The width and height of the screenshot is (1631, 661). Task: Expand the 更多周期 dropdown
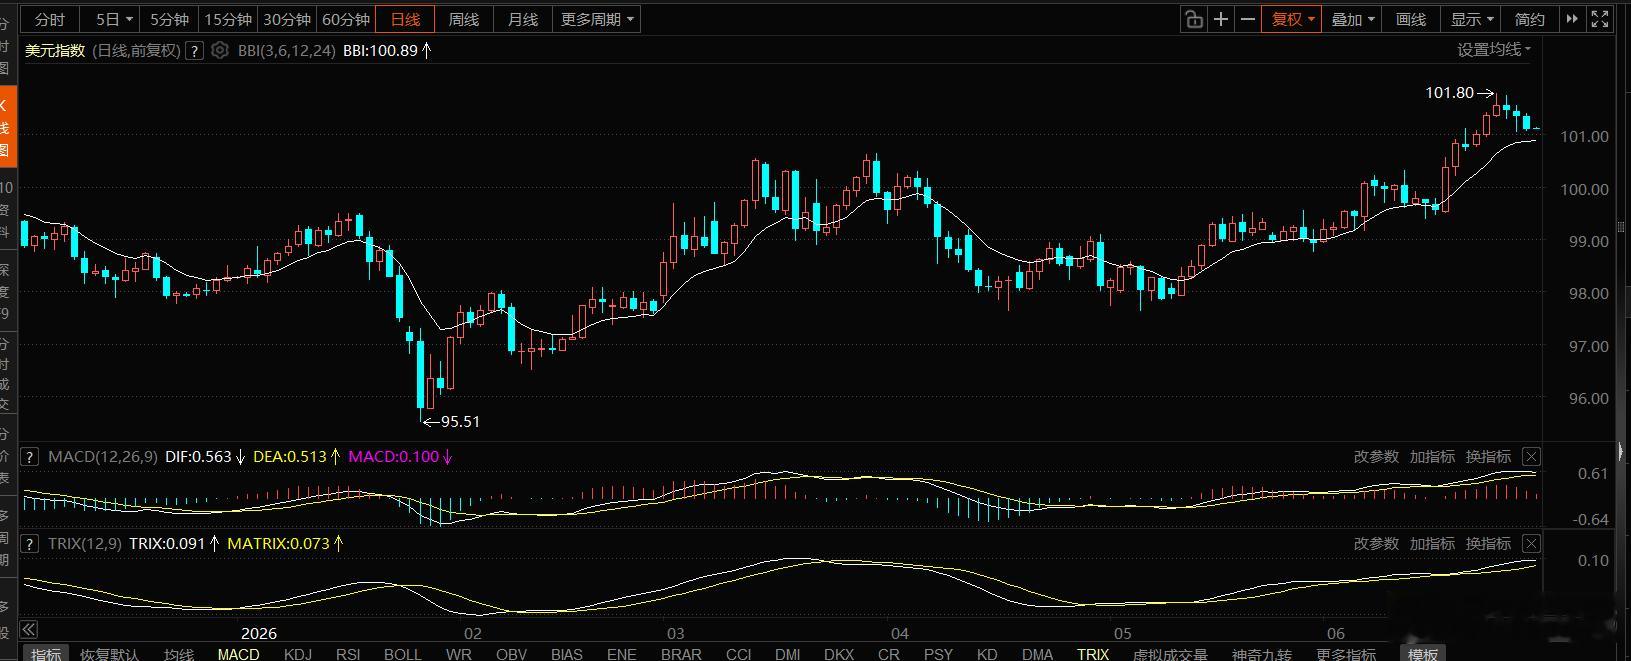tap(597, 19)
